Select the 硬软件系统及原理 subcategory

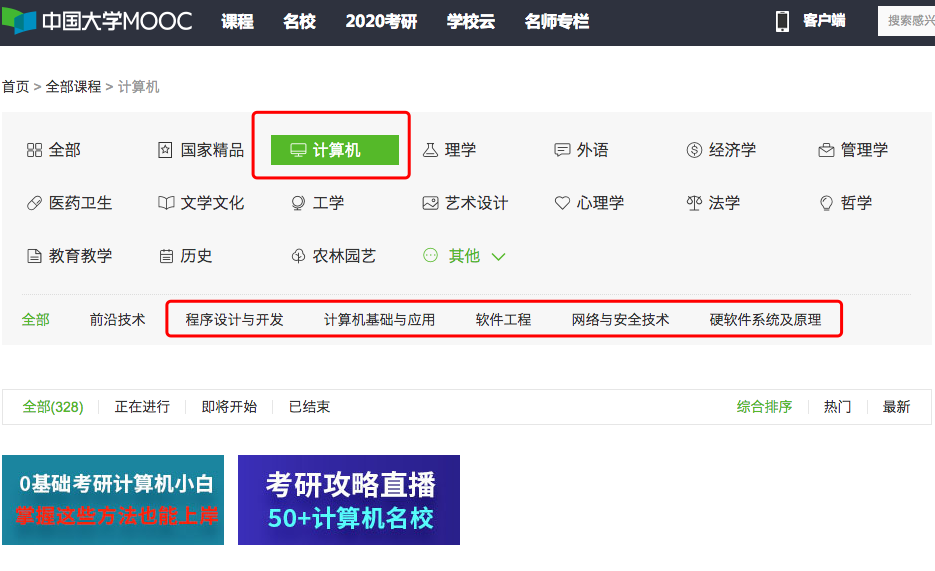[x=765, y=320]
